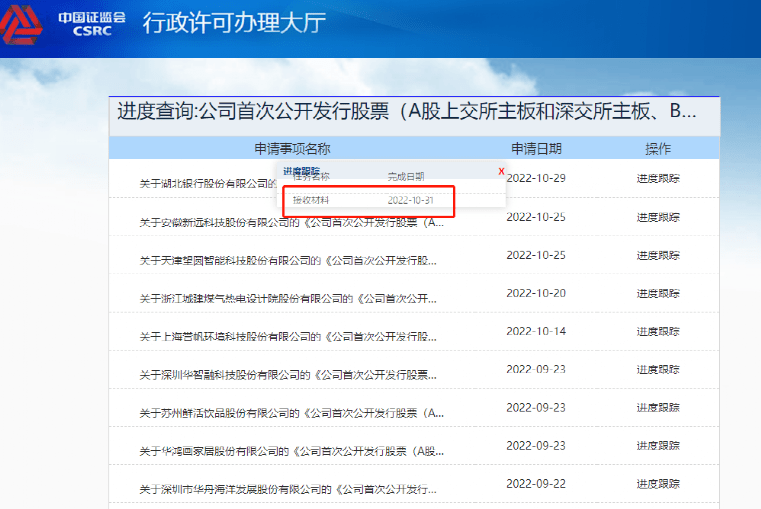Open the 苏州鲜活饮品 application entry
The image size is (761, 509).
292,413
